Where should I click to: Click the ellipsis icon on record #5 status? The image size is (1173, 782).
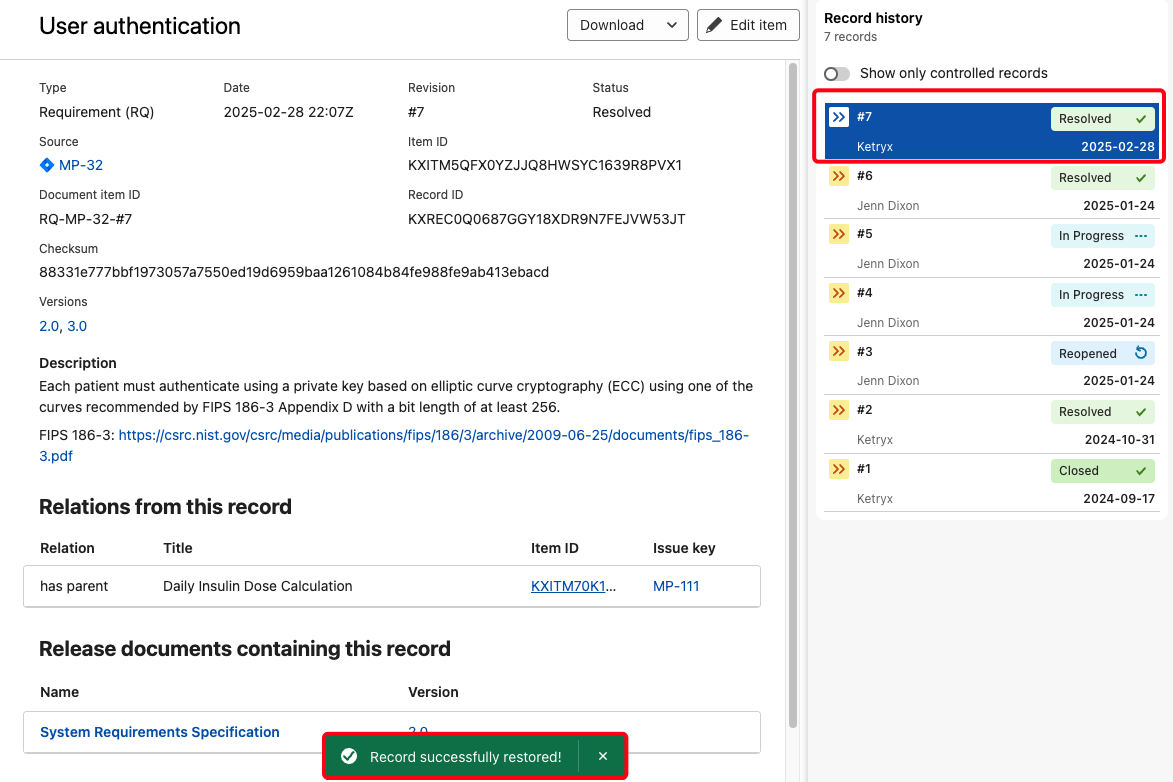[1141, 236]
